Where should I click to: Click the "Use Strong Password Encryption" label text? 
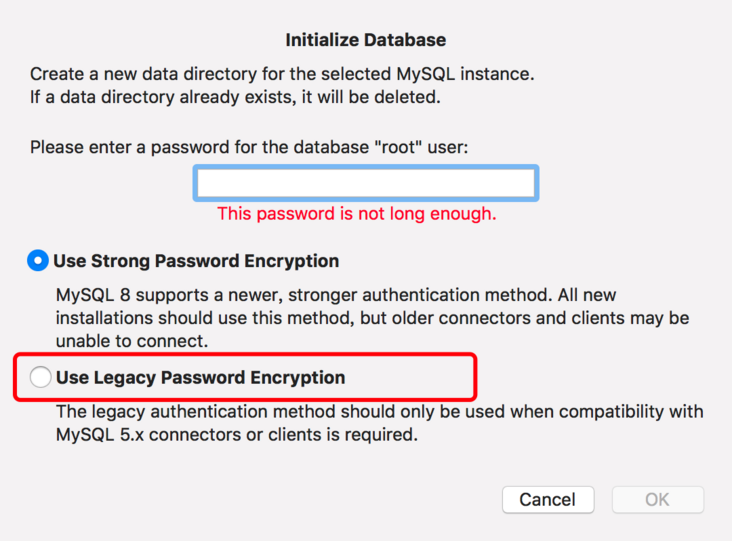196,261
